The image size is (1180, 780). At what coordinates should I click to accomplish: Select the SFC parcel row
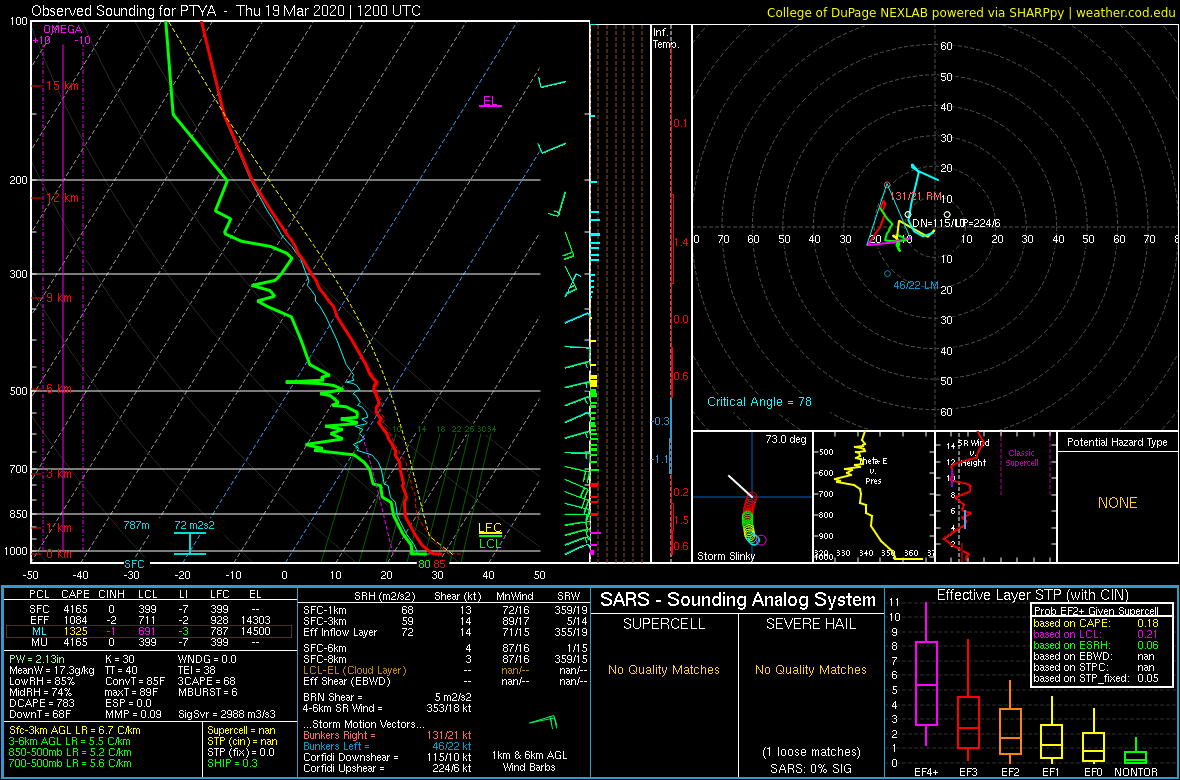coord(149,608)
